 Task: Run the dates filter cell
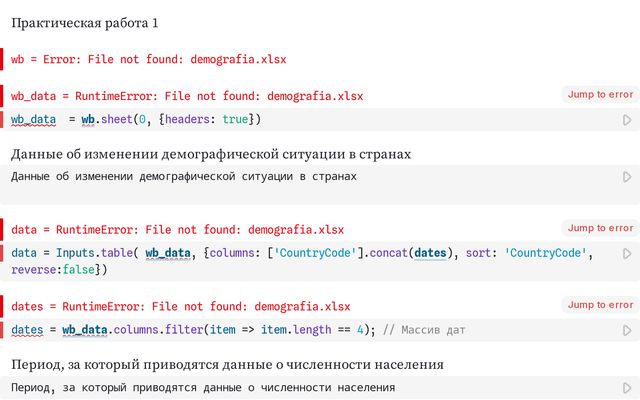[627, 330]
